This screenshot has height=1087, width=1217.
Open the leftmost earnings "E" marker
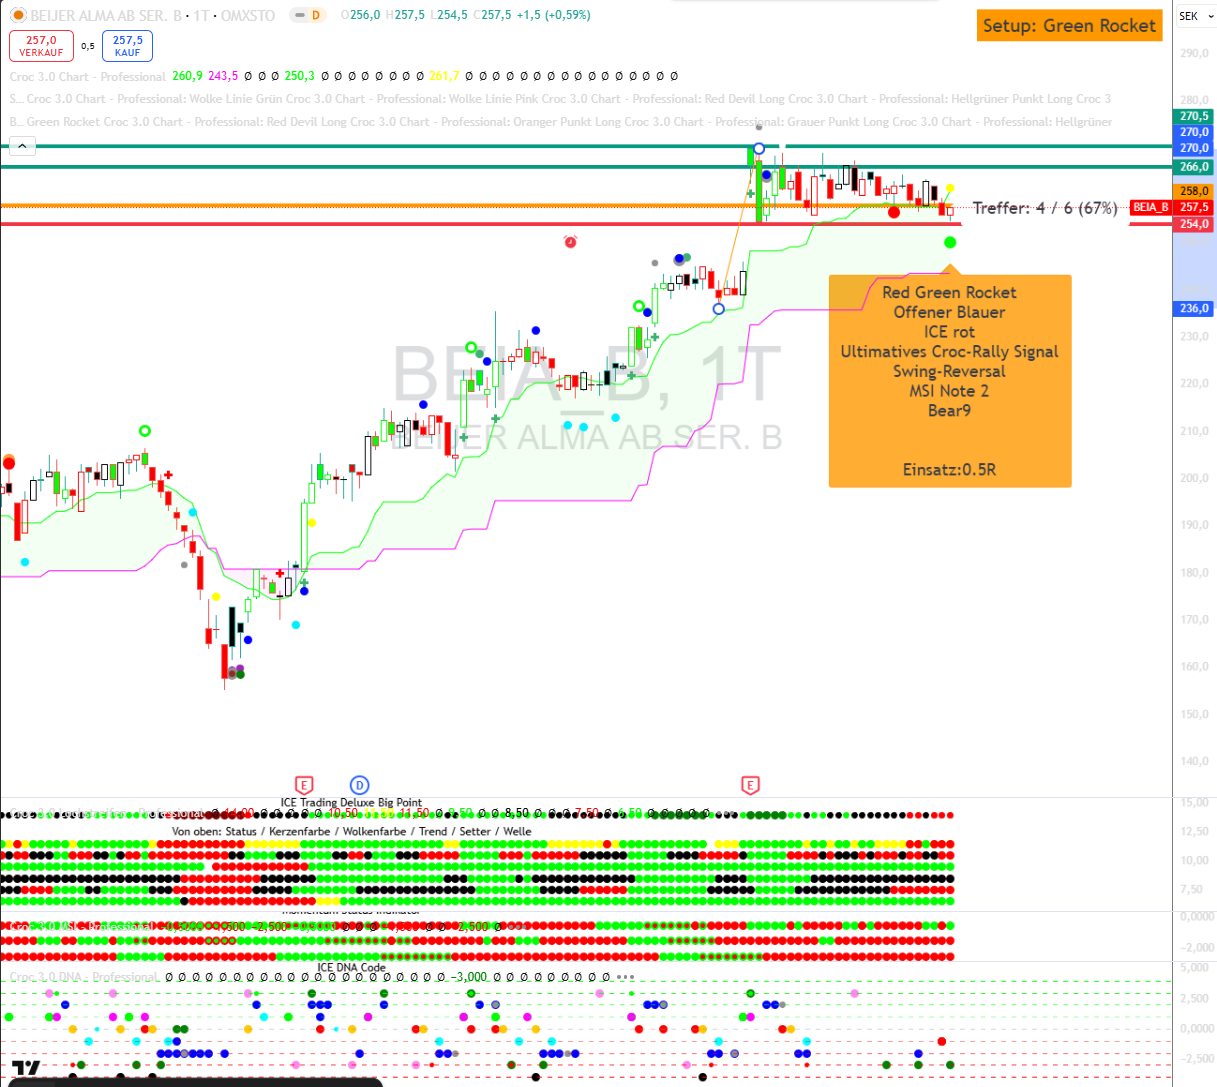click(x=305, y=785)
